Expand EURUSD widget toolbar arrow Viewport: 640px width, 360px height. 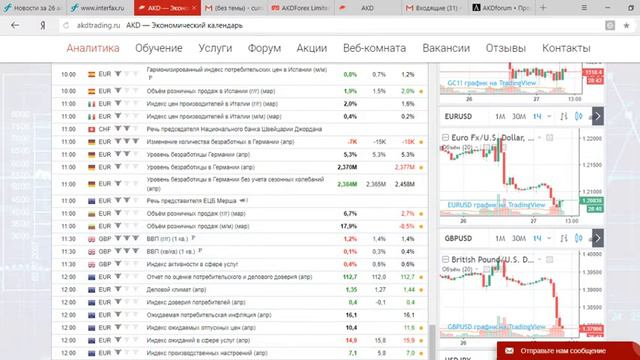pos(598,116)
